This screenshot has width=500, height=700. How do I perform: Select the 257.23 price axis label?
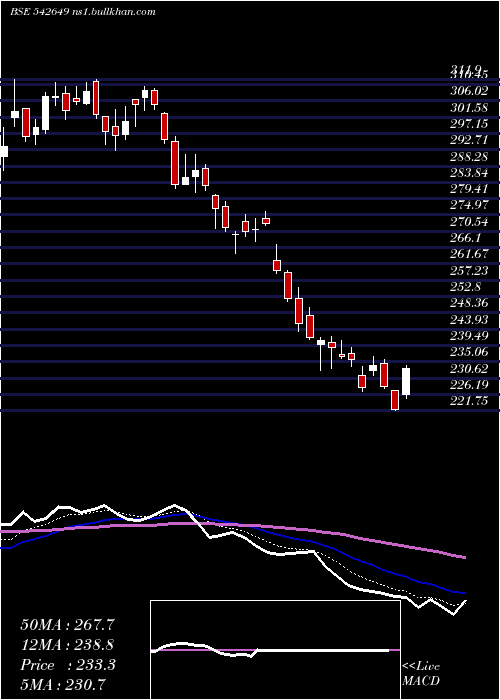[x=468, y=271]
